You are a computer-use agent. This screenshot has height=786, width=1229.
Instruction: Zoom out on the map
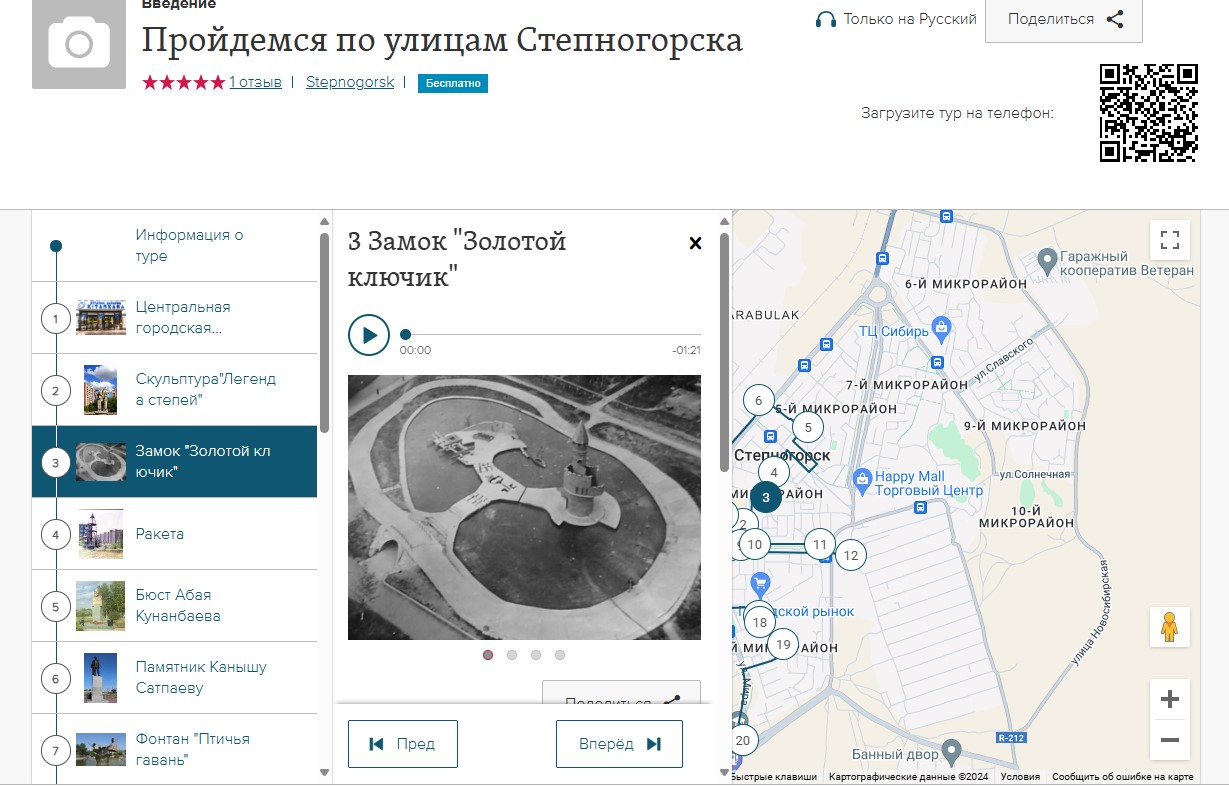point(1169,741)
